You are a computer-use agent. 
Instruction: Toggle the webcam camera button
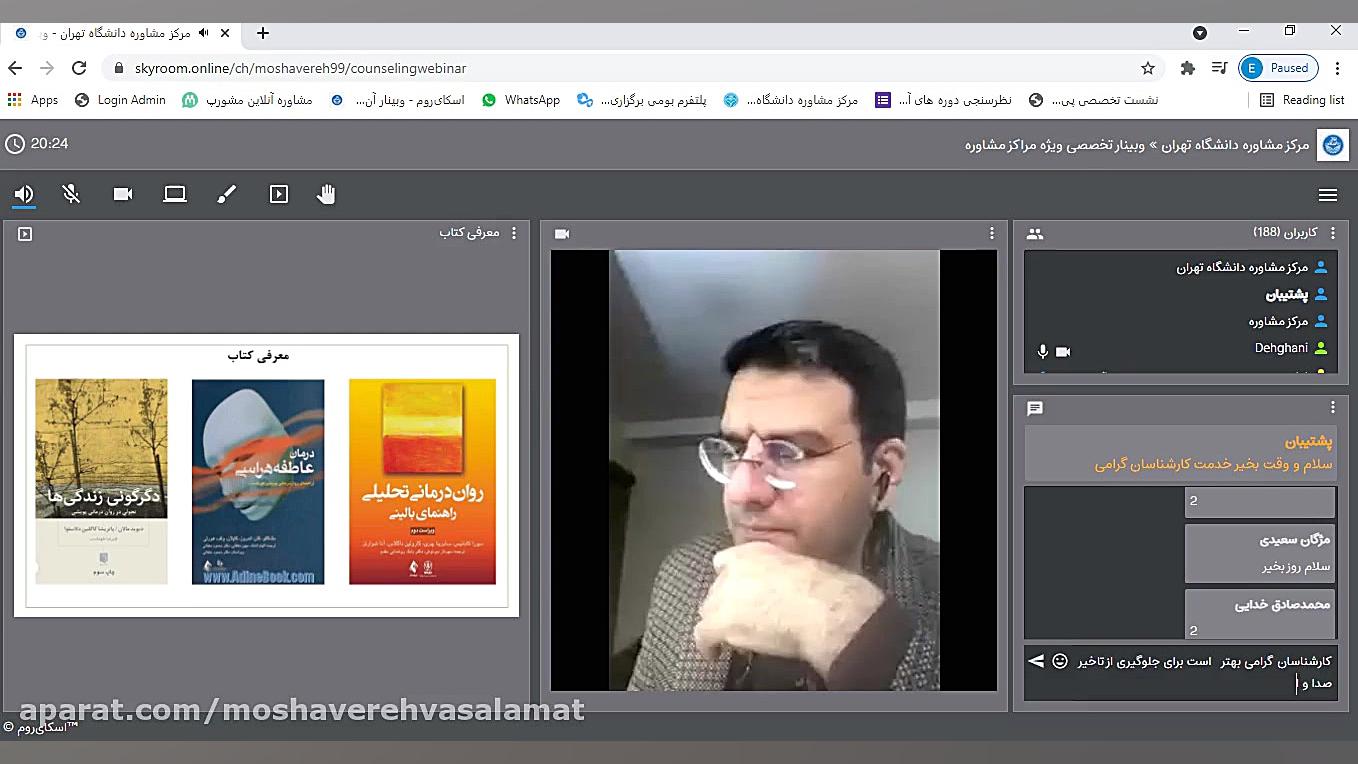[123, 194]
